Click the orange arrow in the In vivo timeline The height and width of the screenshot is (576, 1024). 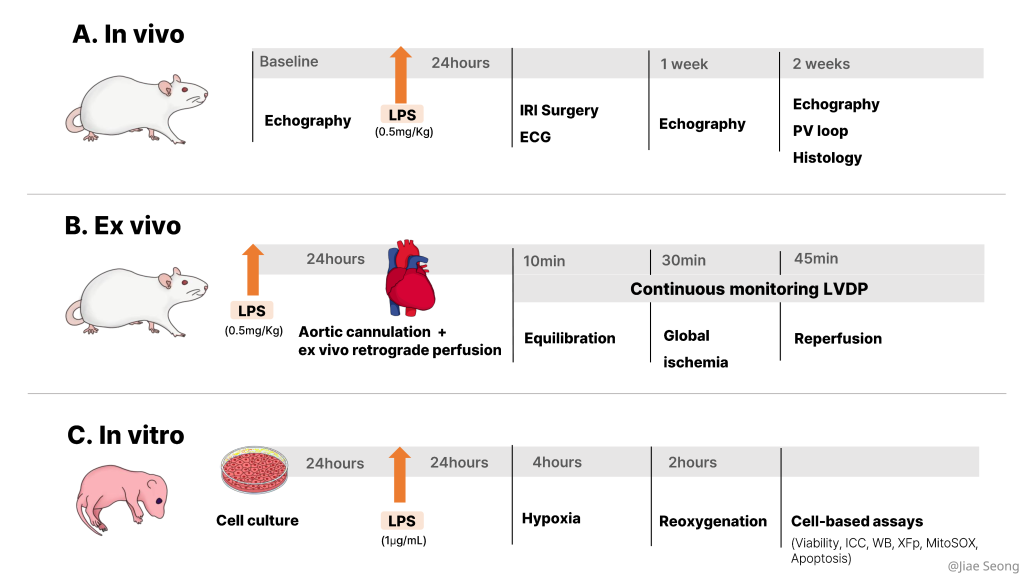point(400,73)
